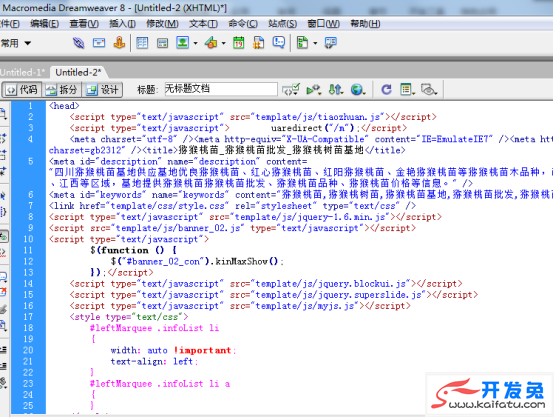The image size is (554, 417).
Task: Expand the images dropdown arrow
Action: click(x=195, y=43)
